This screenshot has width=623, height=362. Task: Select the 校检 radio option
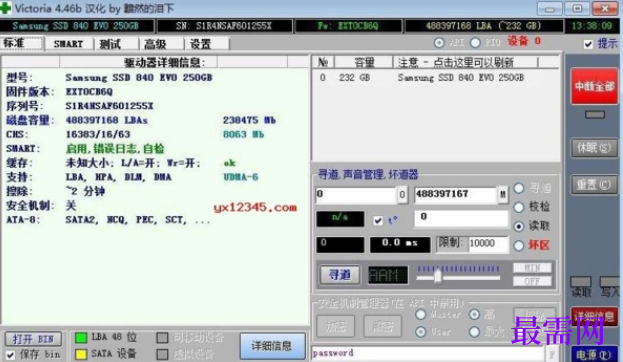(519, 207)
